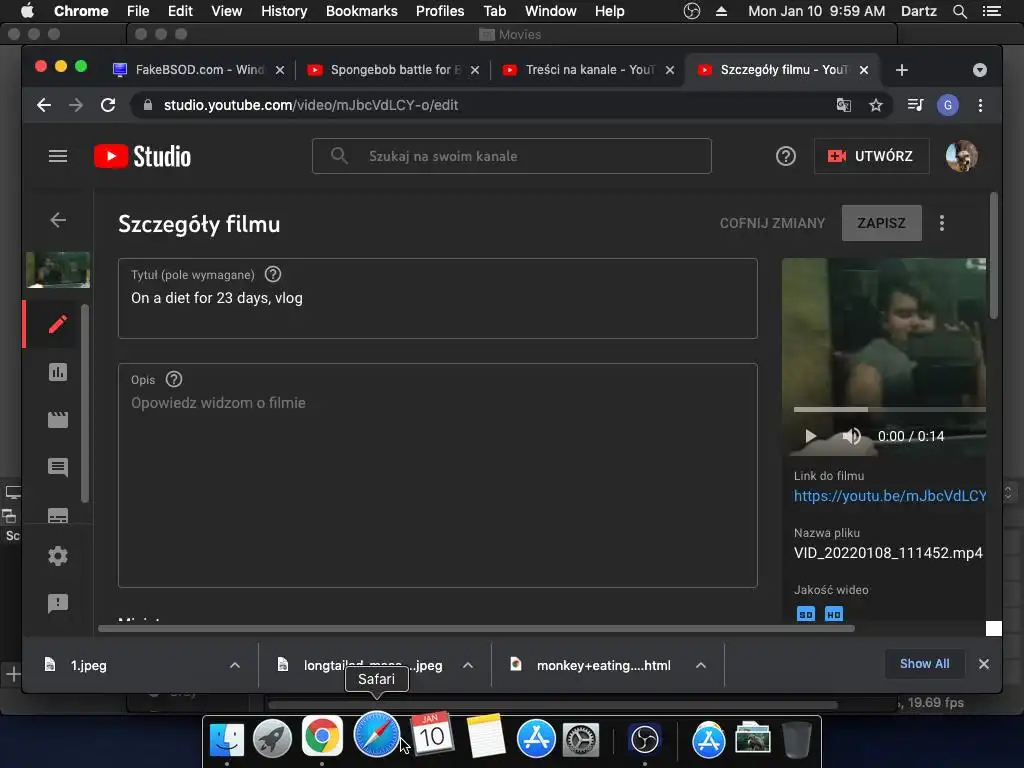Open the Settings gear in the Studio sidebar

tap(57, 556)
